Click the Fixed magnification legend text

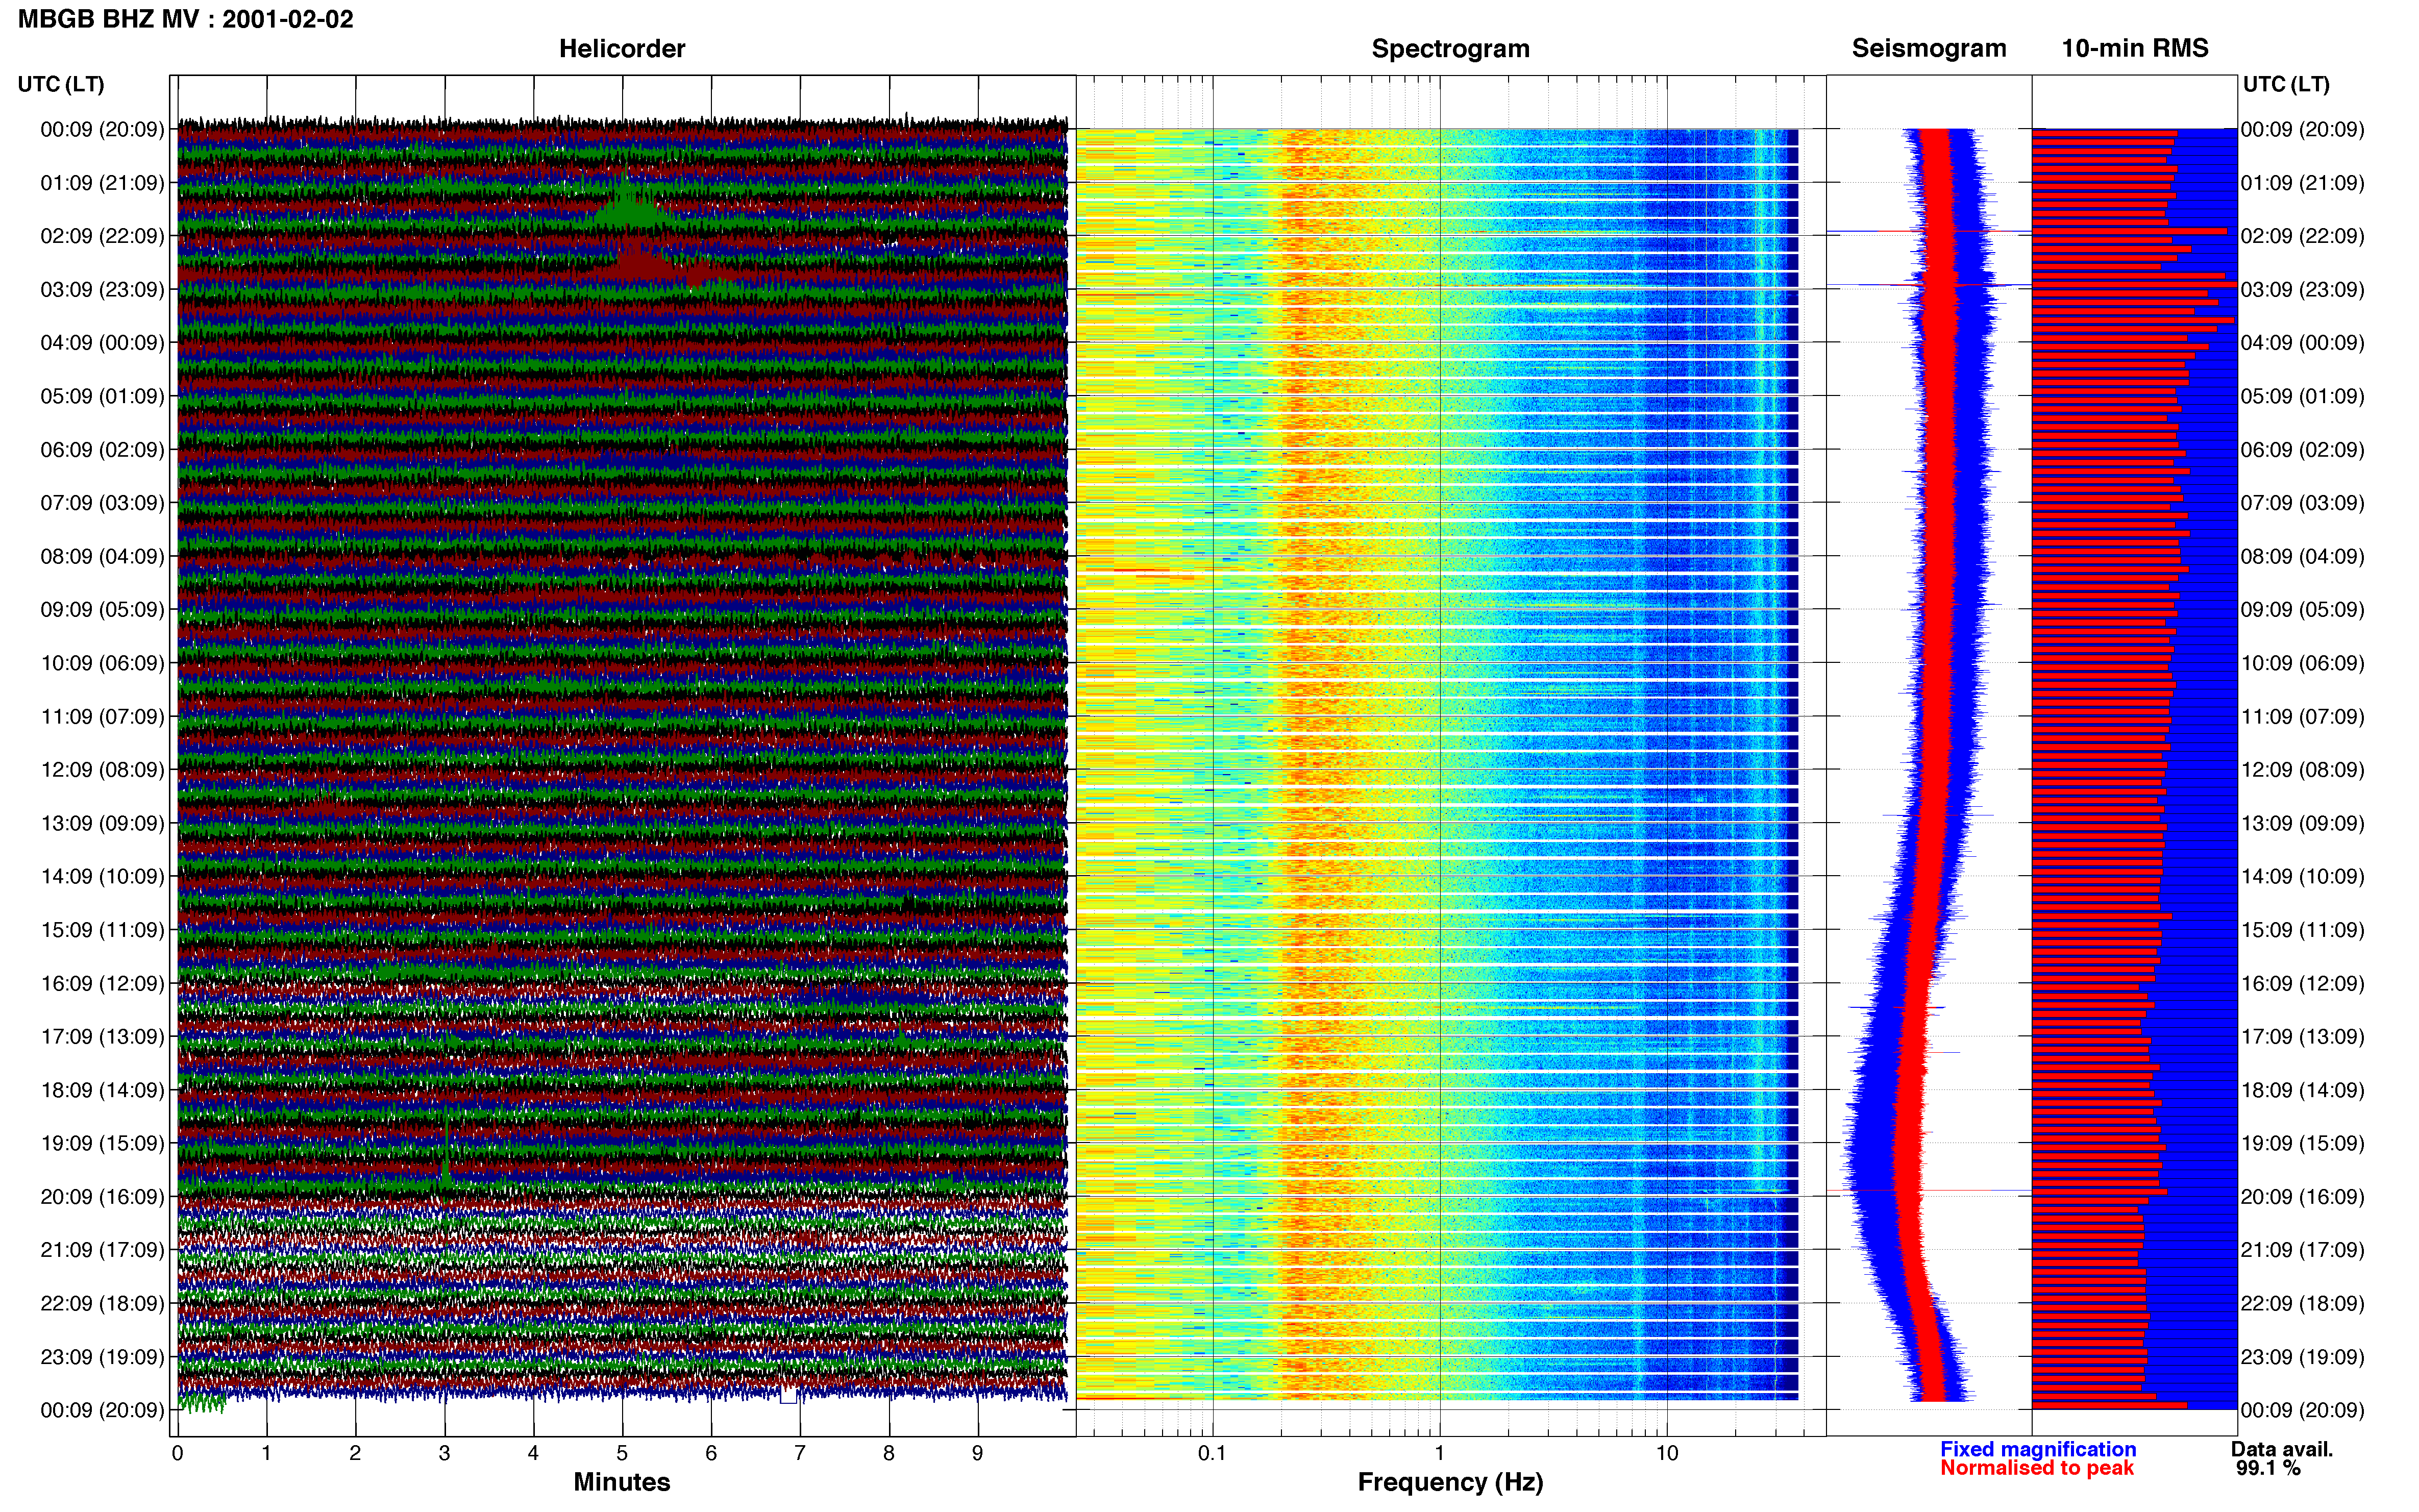[x=2038, y=1449]
